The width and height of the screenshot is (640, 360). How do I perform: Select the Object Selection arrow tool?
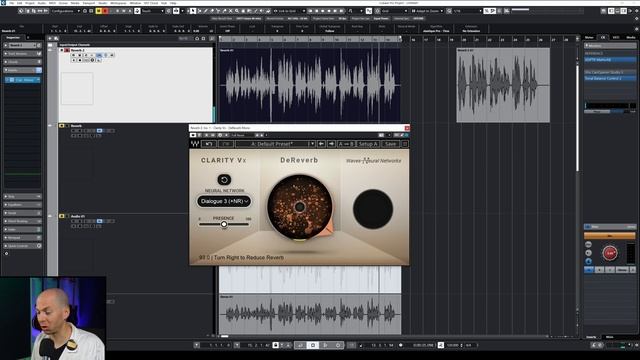pyautogui.click(x=193, y=11)
